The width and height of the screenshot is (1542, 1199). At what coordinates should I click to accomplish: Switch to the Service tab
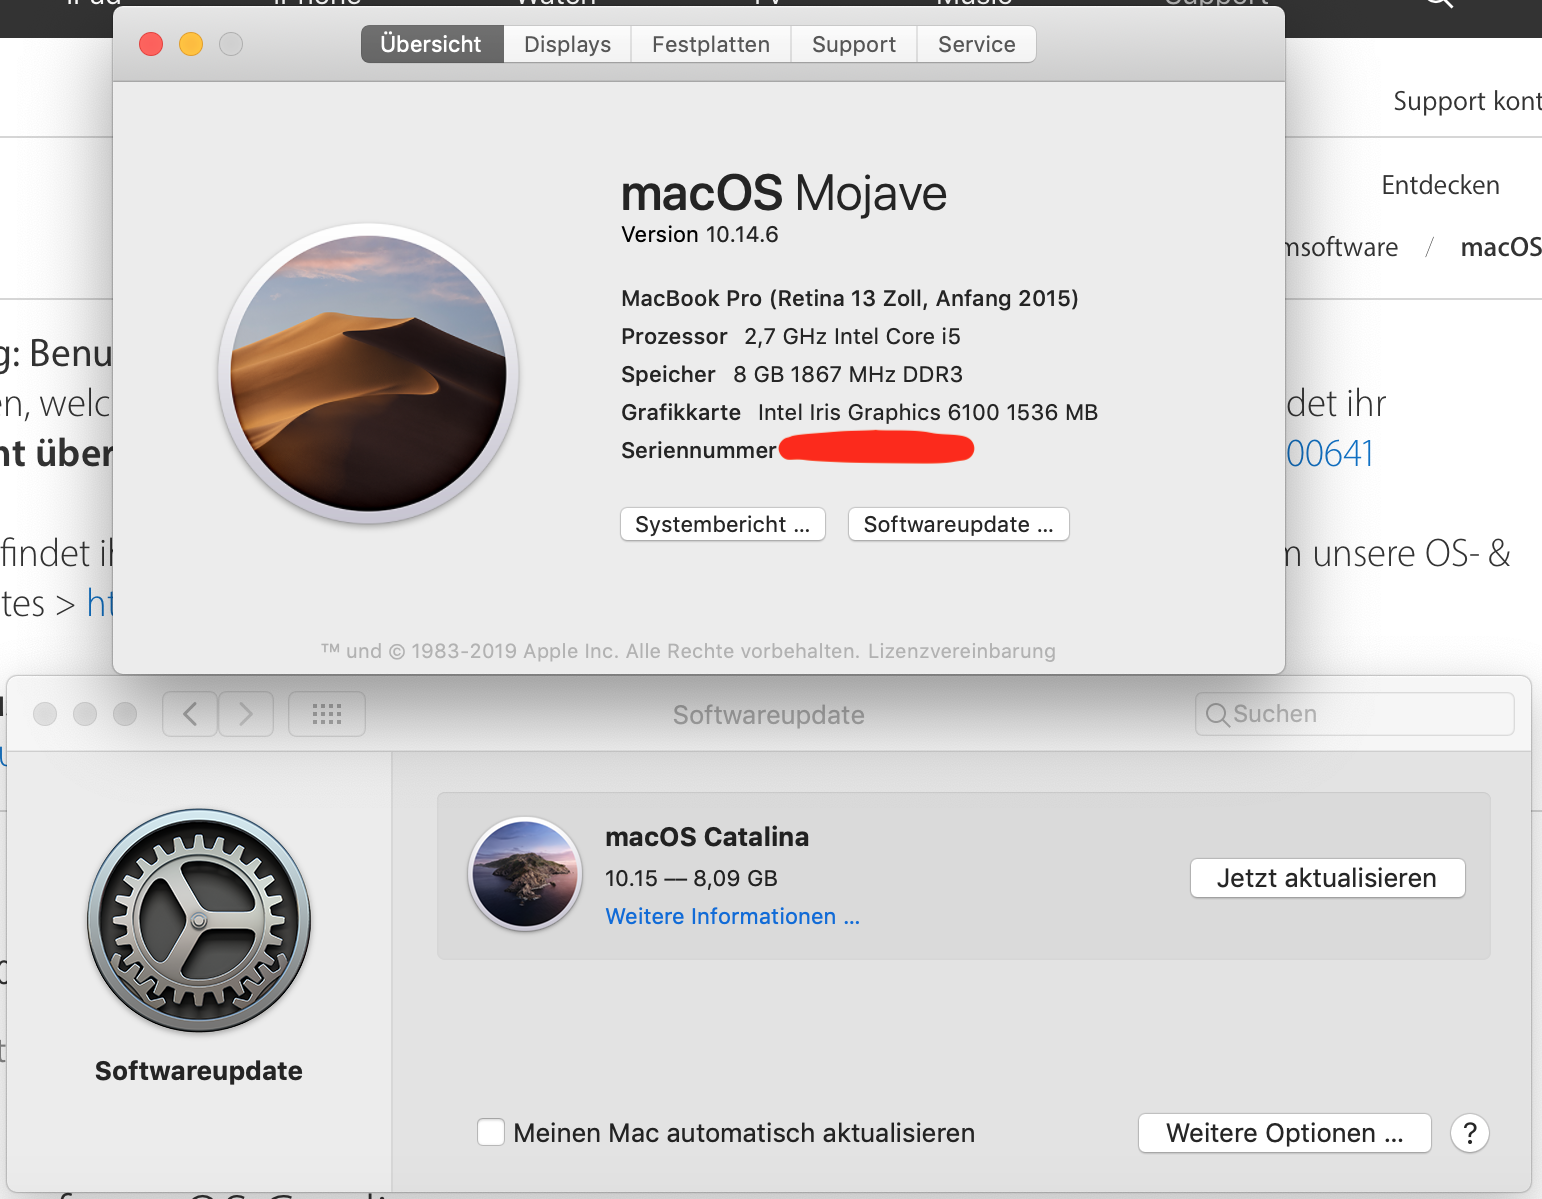coord(977,44)
